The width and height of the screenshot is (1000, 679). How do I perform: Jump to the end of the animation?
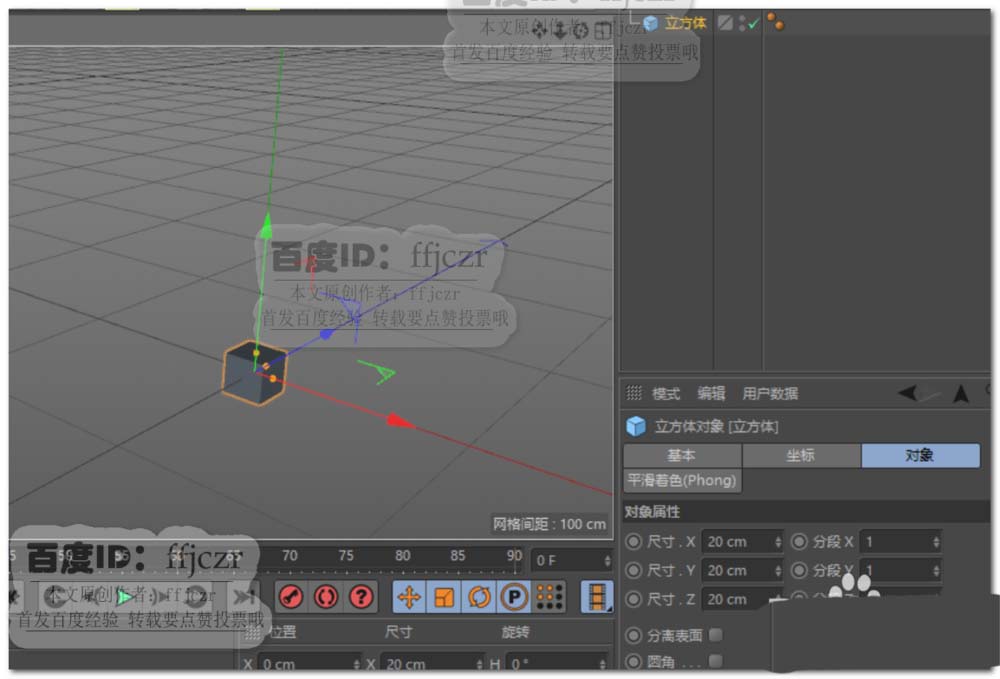tap(243, 597)
